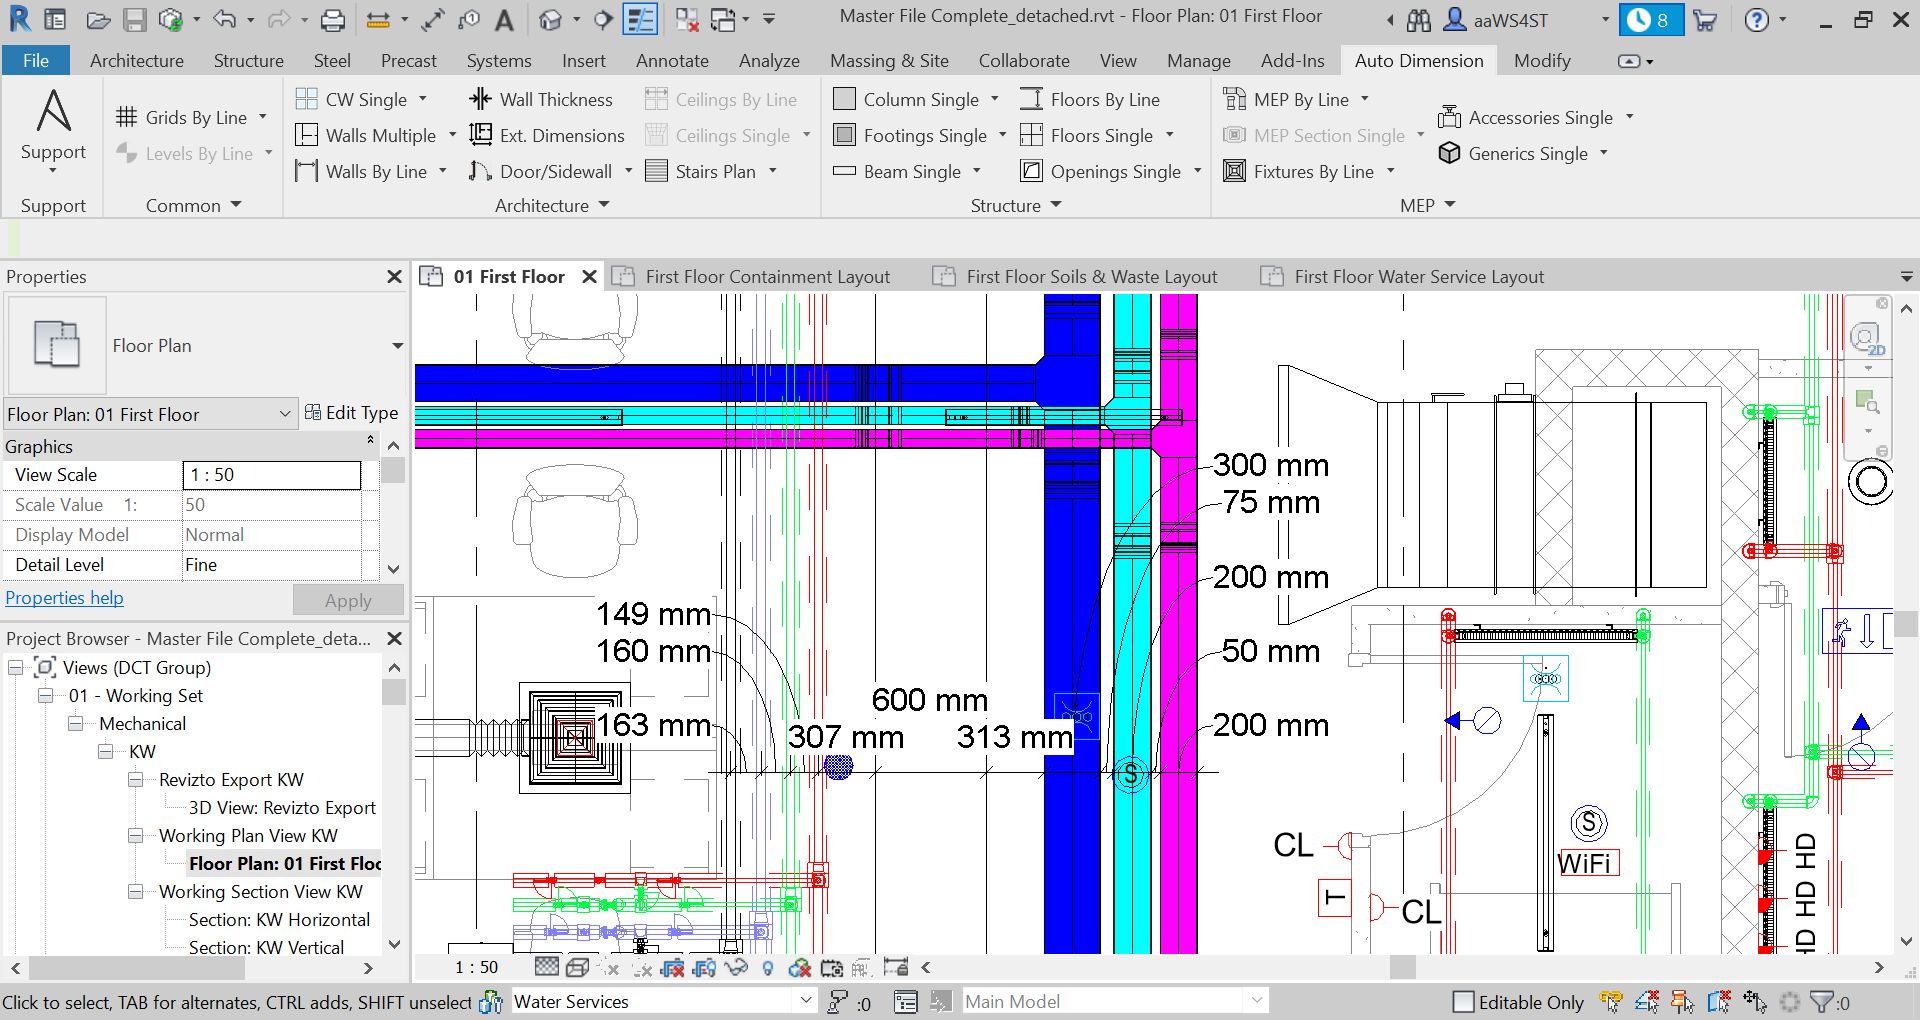
Task: Click the Walls Multiple button
Action: 367,135
